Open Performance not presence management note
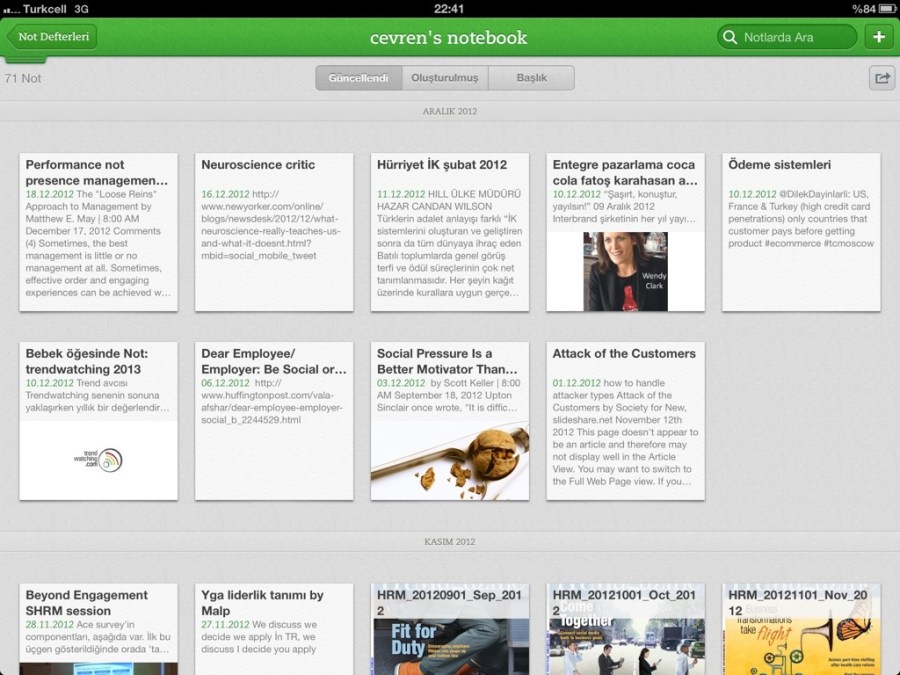The height and width of the screenshot is (675, 900). 98,232
